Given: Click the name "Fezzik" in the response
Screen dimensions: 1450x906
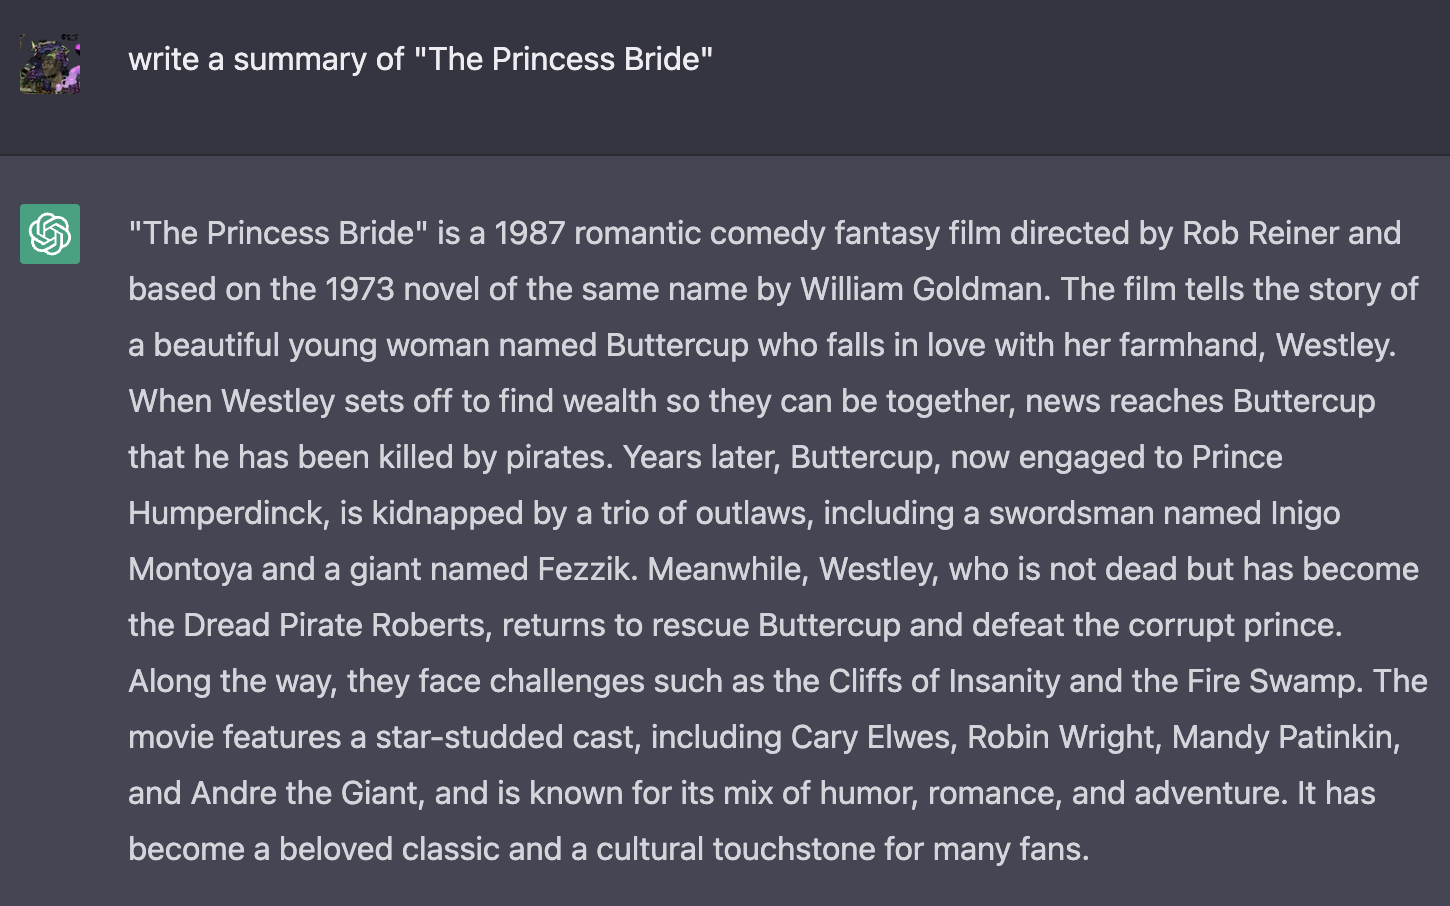Looking at the screenshot, I should point(584,569).
